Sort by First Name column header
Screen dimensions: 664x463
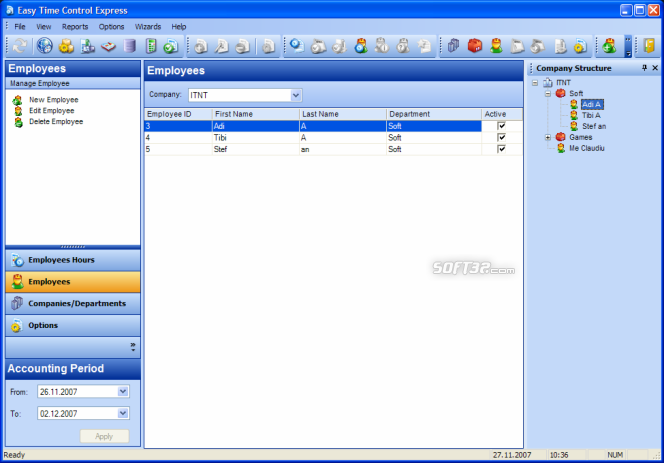click(256, 114)
